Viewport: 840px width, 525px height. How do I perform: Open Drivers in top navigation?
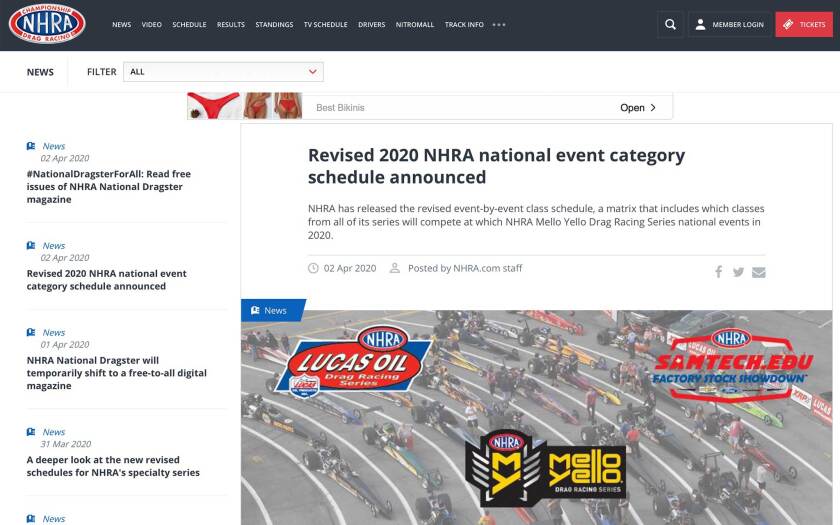pyautogui.click(x=372, y=25)
